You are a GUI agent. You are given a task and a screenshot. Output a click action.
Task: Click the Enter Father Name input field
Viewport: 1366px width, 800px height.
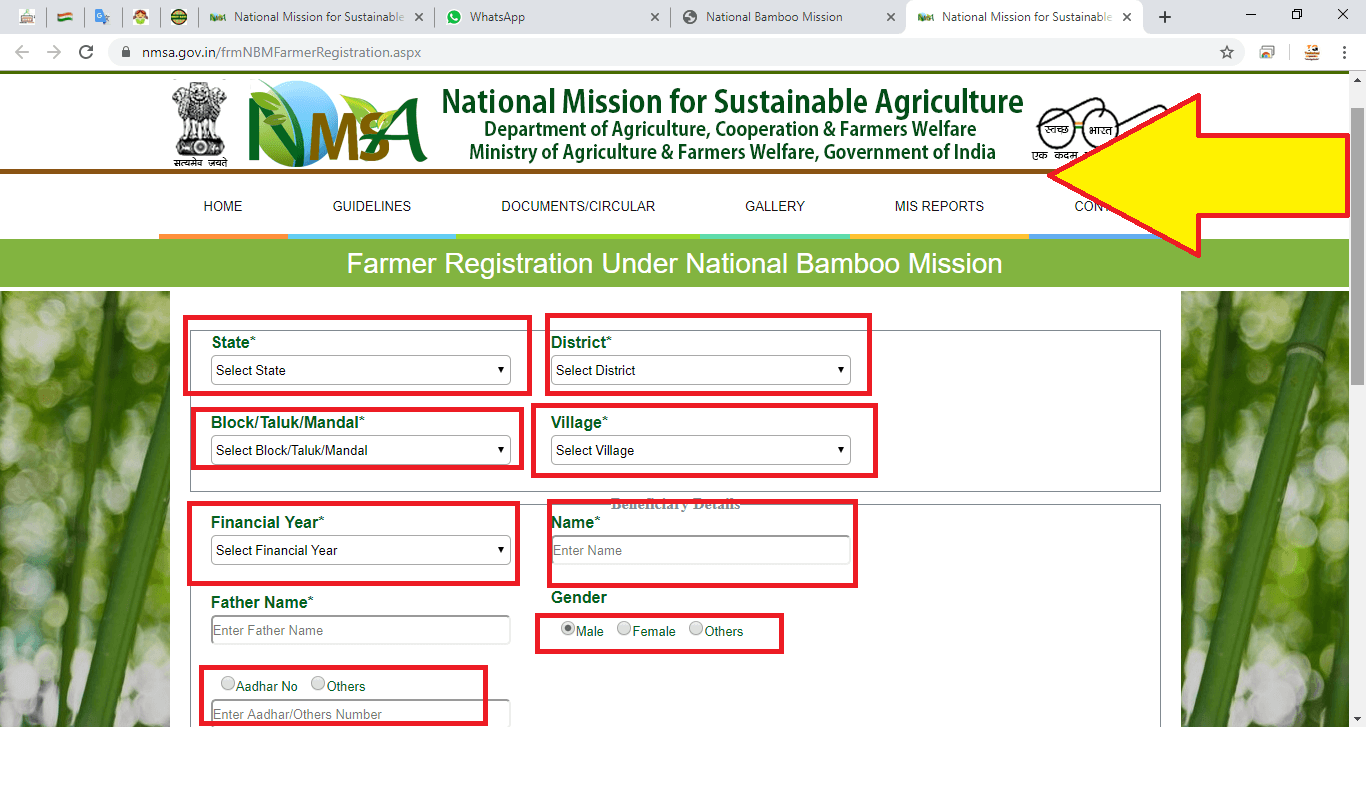[x=361, y=630]
